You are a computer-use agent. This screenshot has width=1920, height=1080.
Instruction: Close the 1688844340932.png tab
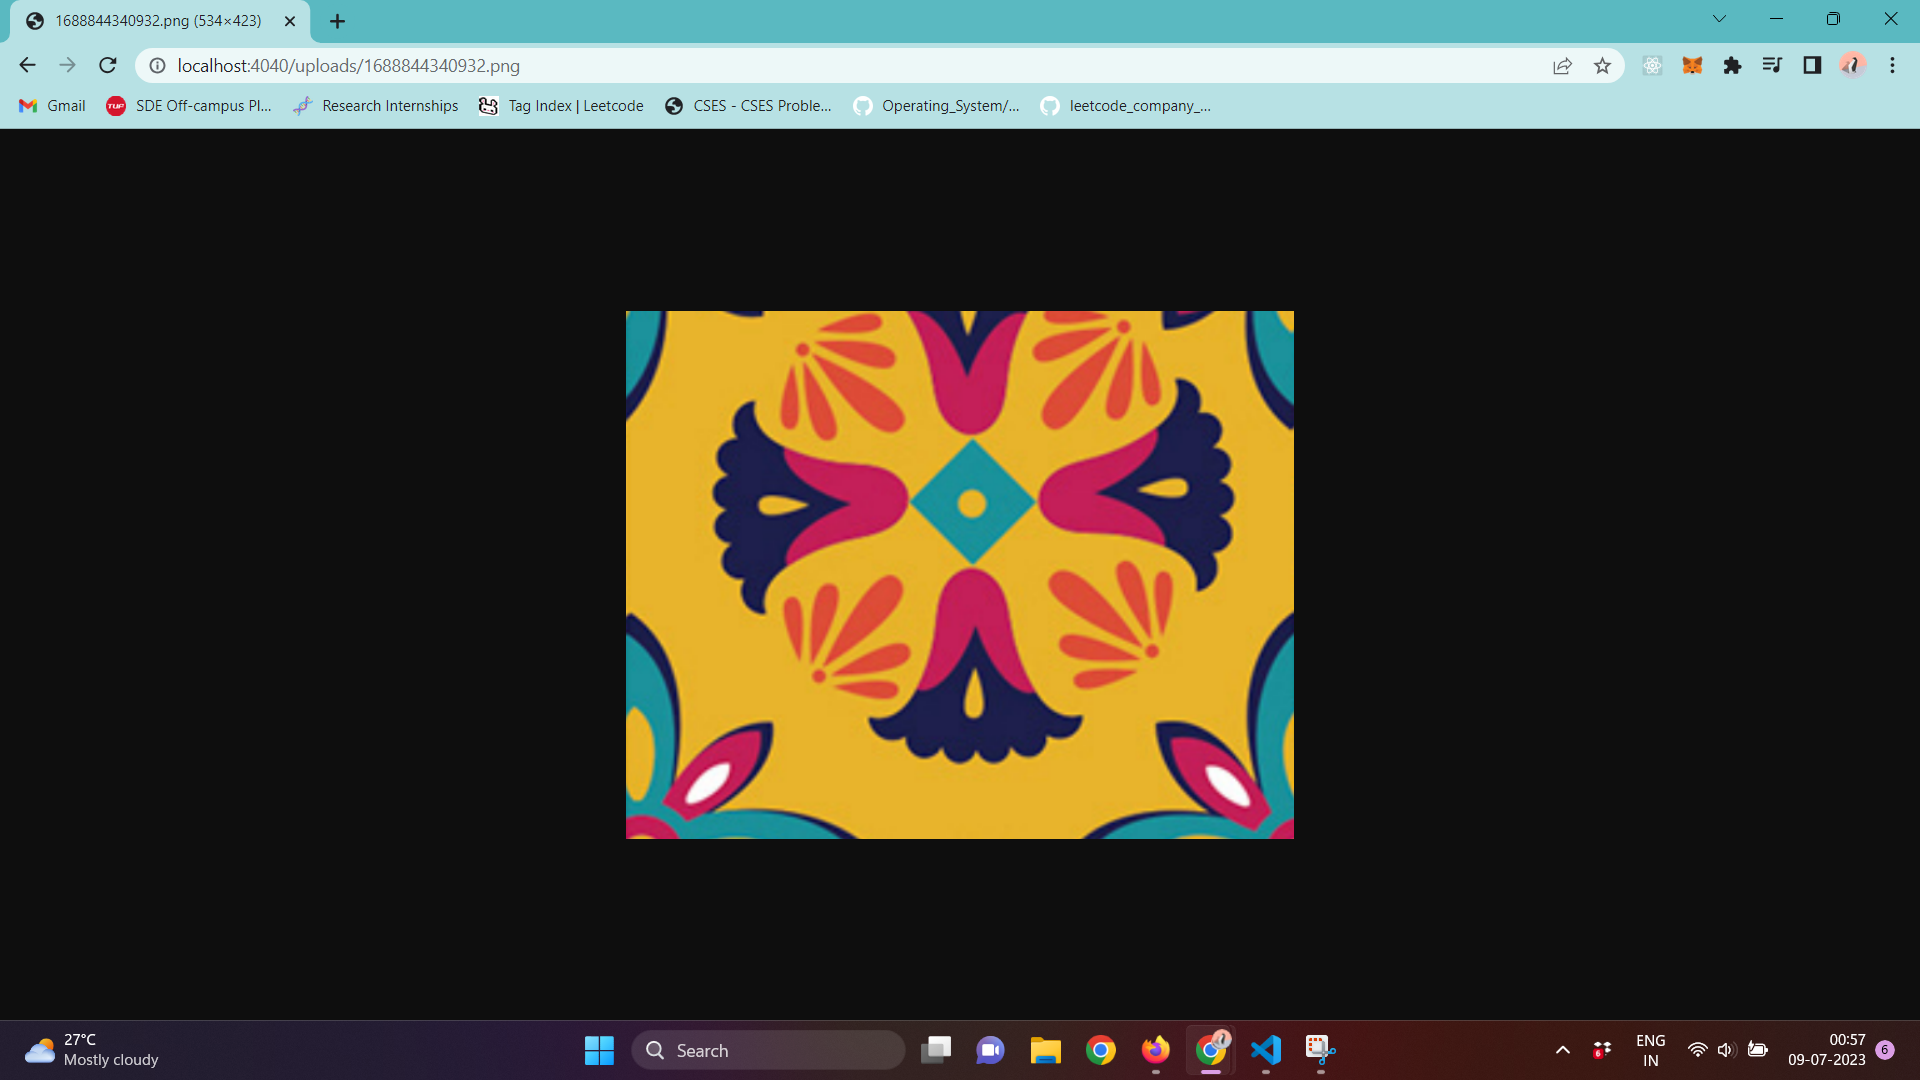click(290, 21)
